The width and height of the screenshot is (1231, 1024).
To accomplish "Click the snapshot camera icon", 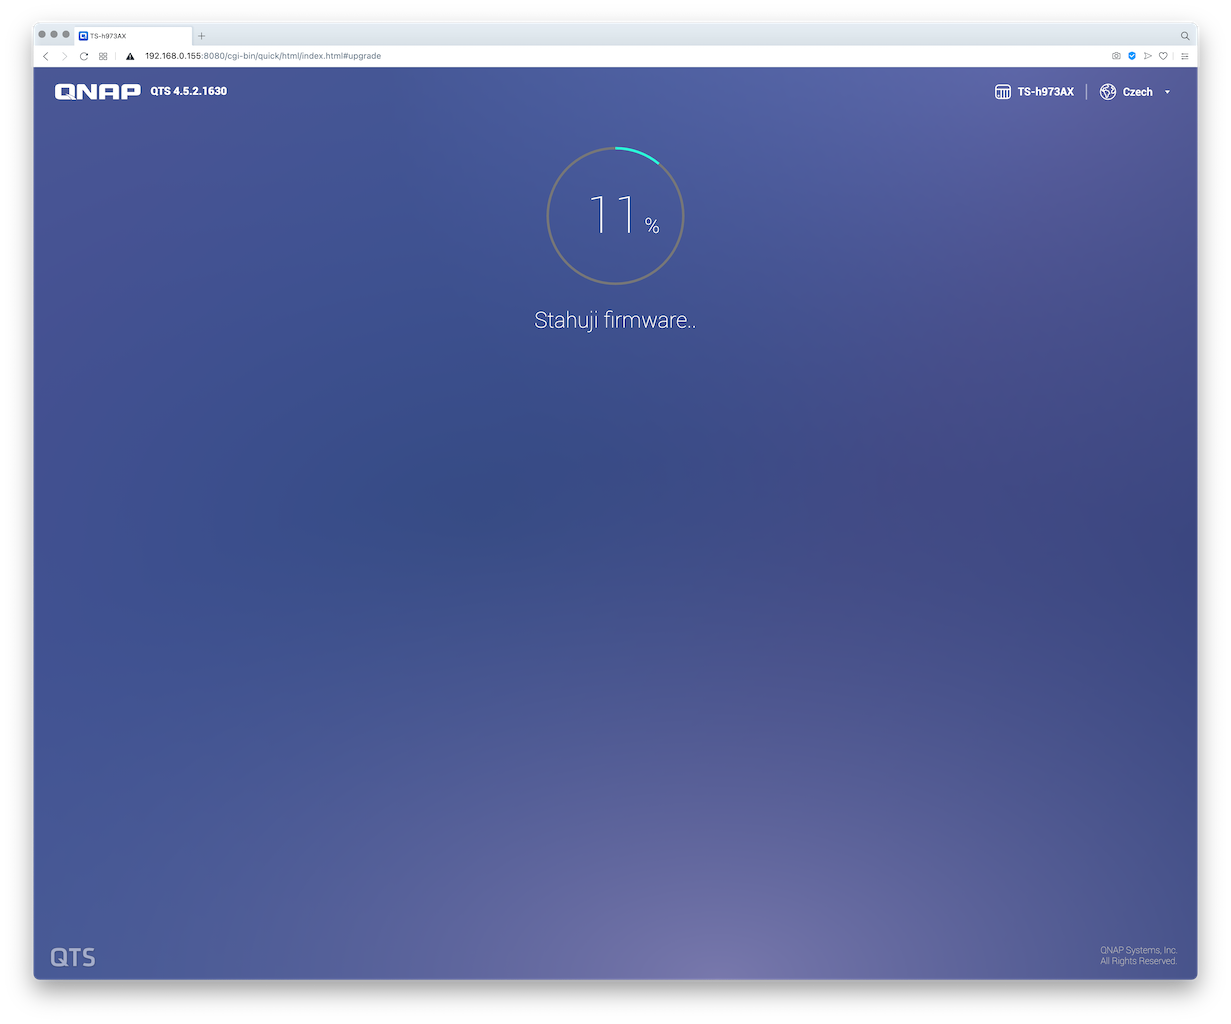I will [1117, 56].
